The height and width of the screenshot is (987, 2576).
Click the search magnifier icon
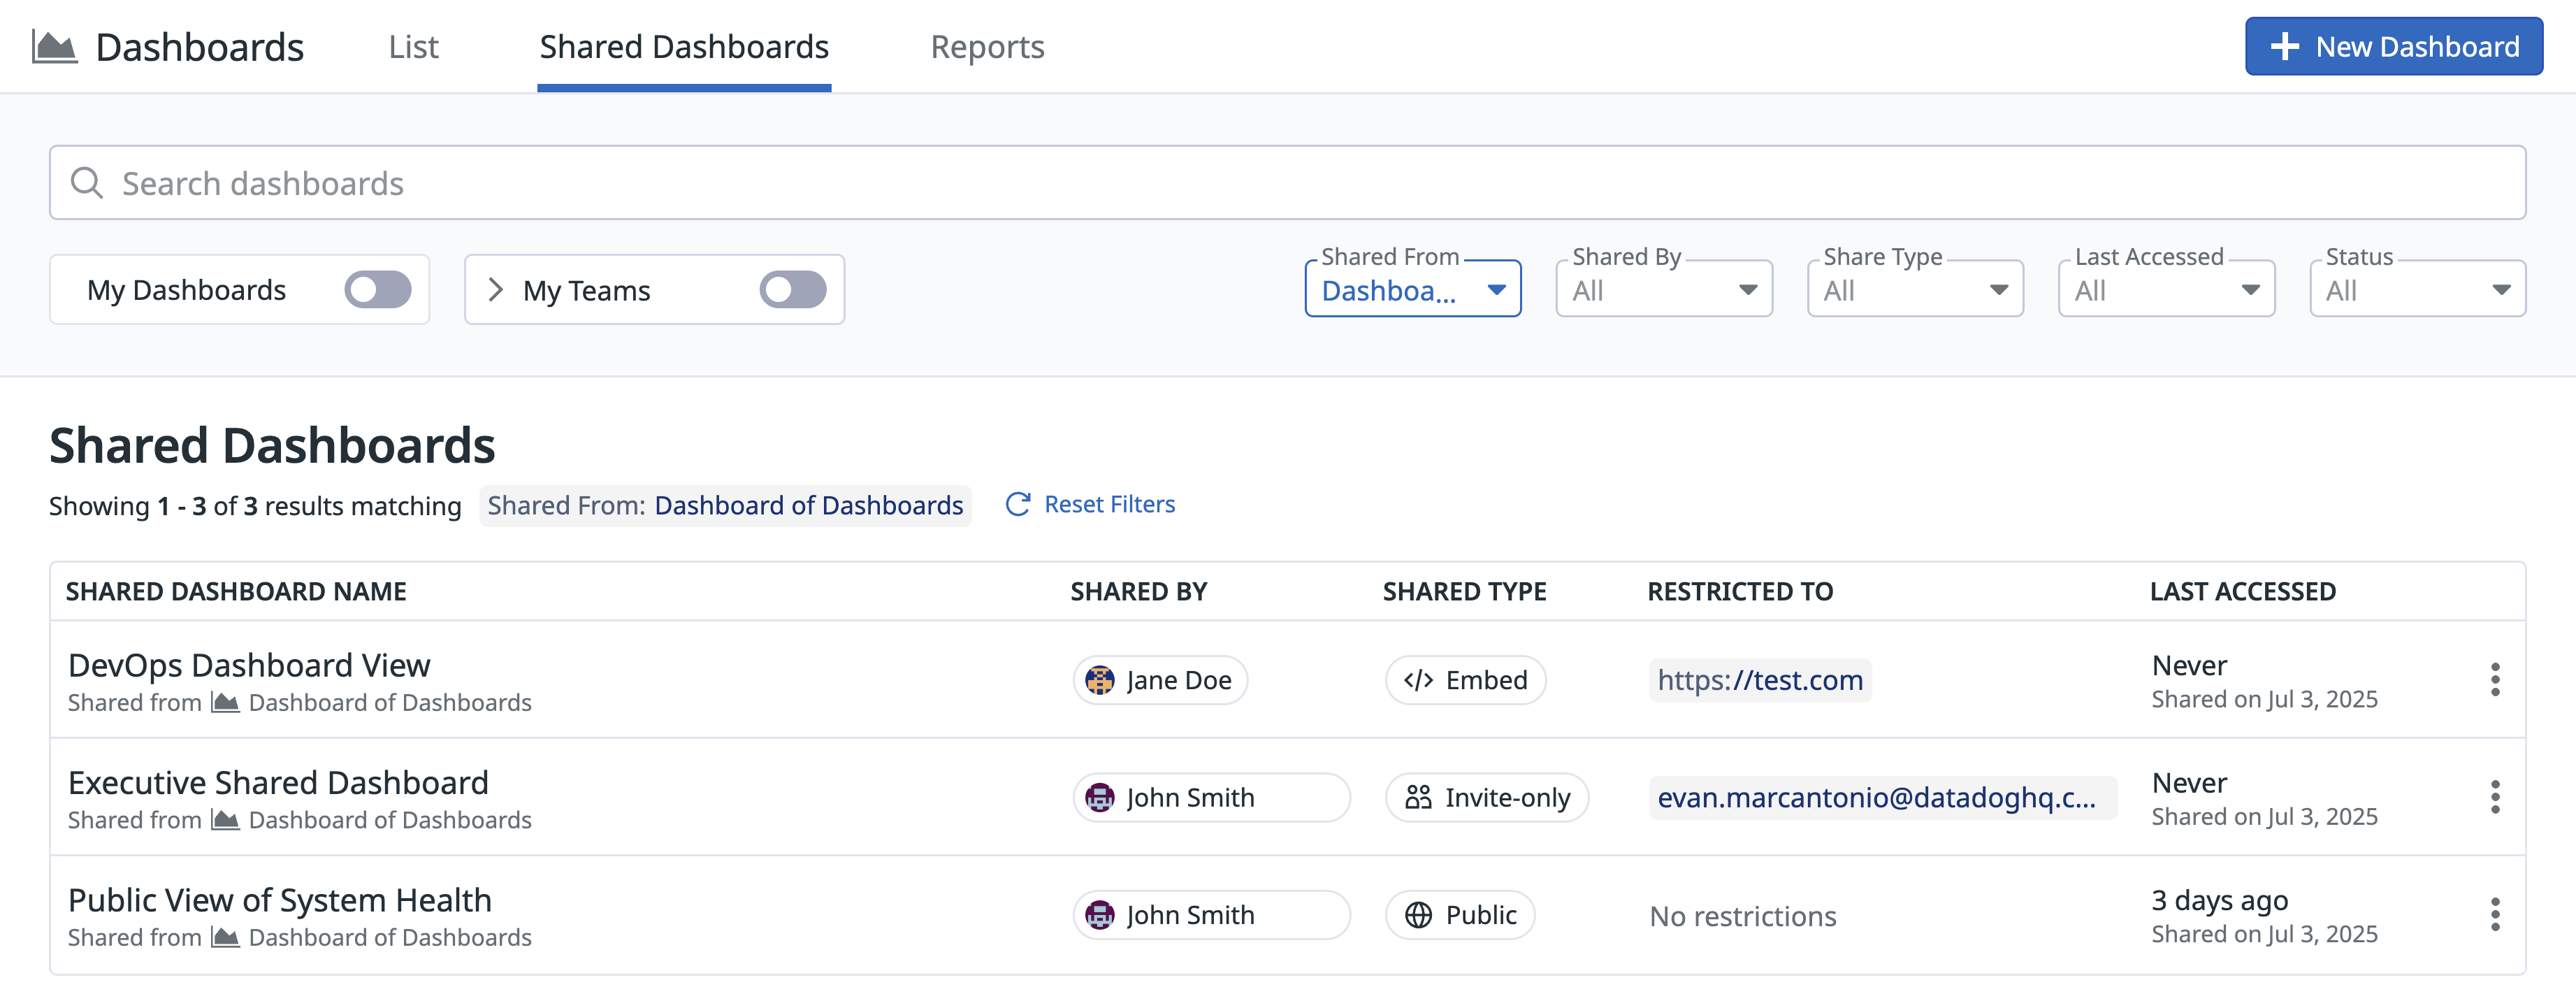pos(87,183)
